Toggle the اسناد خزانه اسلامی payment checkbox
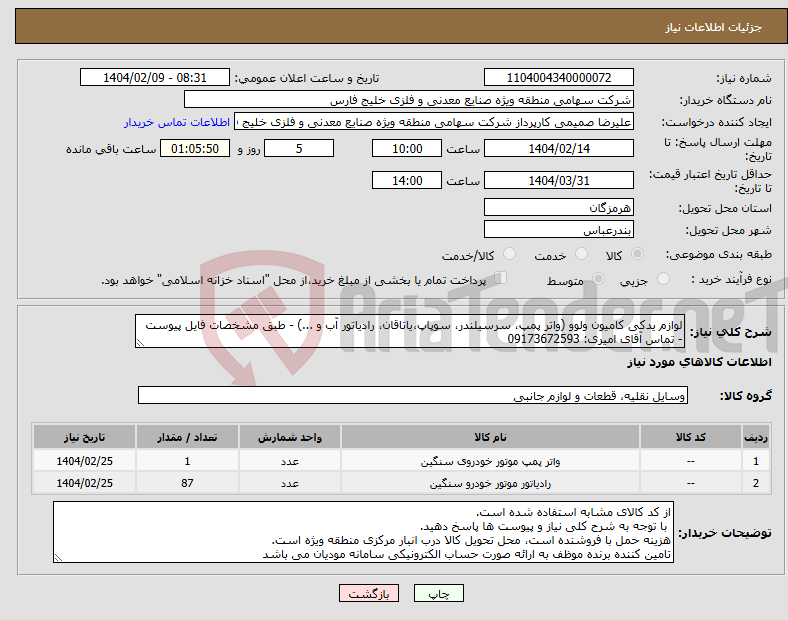 pyautogui.click(x=501, y=278)
